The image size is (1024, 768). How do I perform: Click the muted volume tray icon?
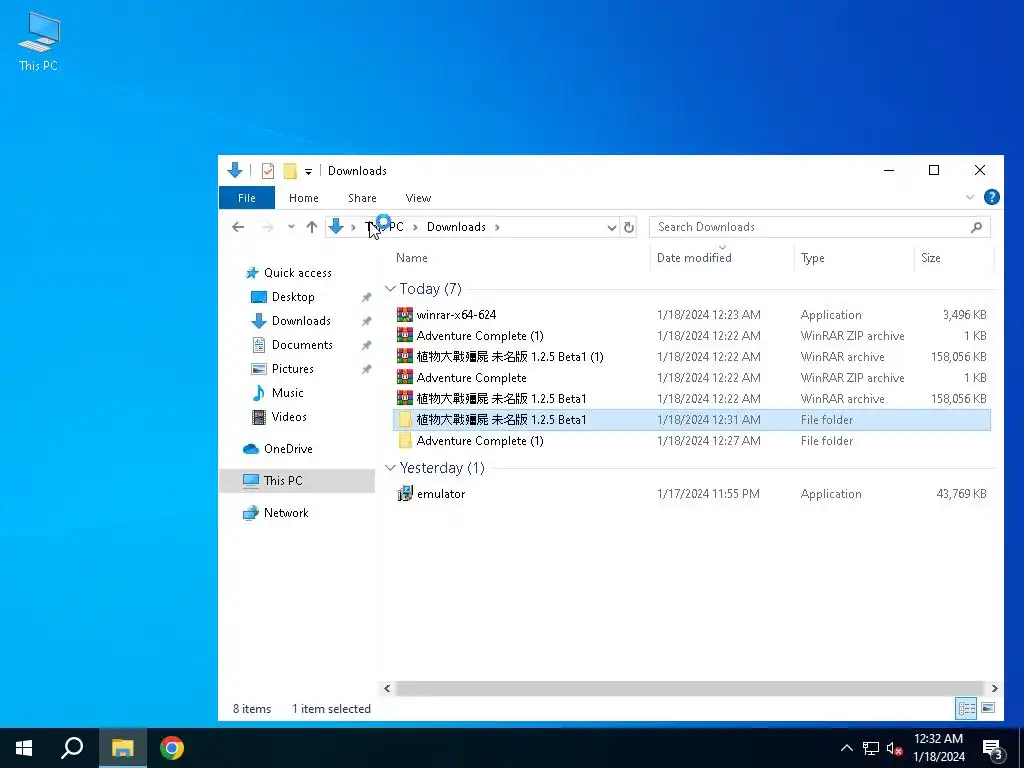pos(894,748)
